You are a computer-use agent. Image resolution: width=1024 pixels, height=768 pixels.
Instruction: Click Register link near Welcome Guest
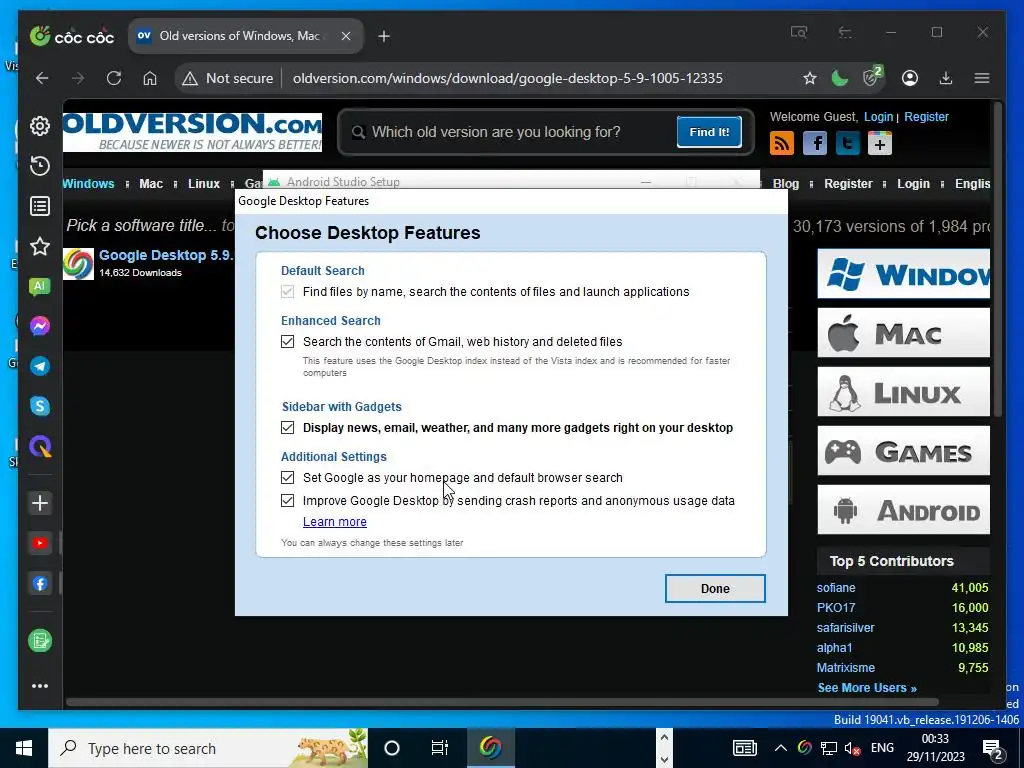click(x=926, y=117)
